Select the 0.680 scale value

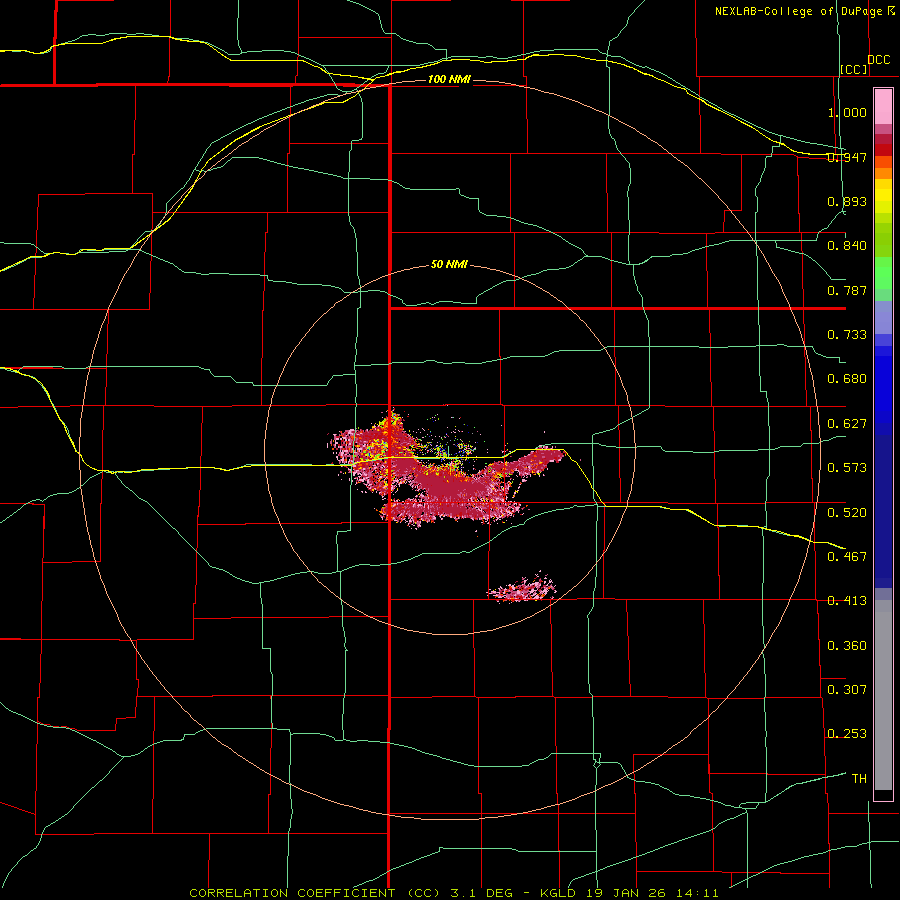[847, 379]
